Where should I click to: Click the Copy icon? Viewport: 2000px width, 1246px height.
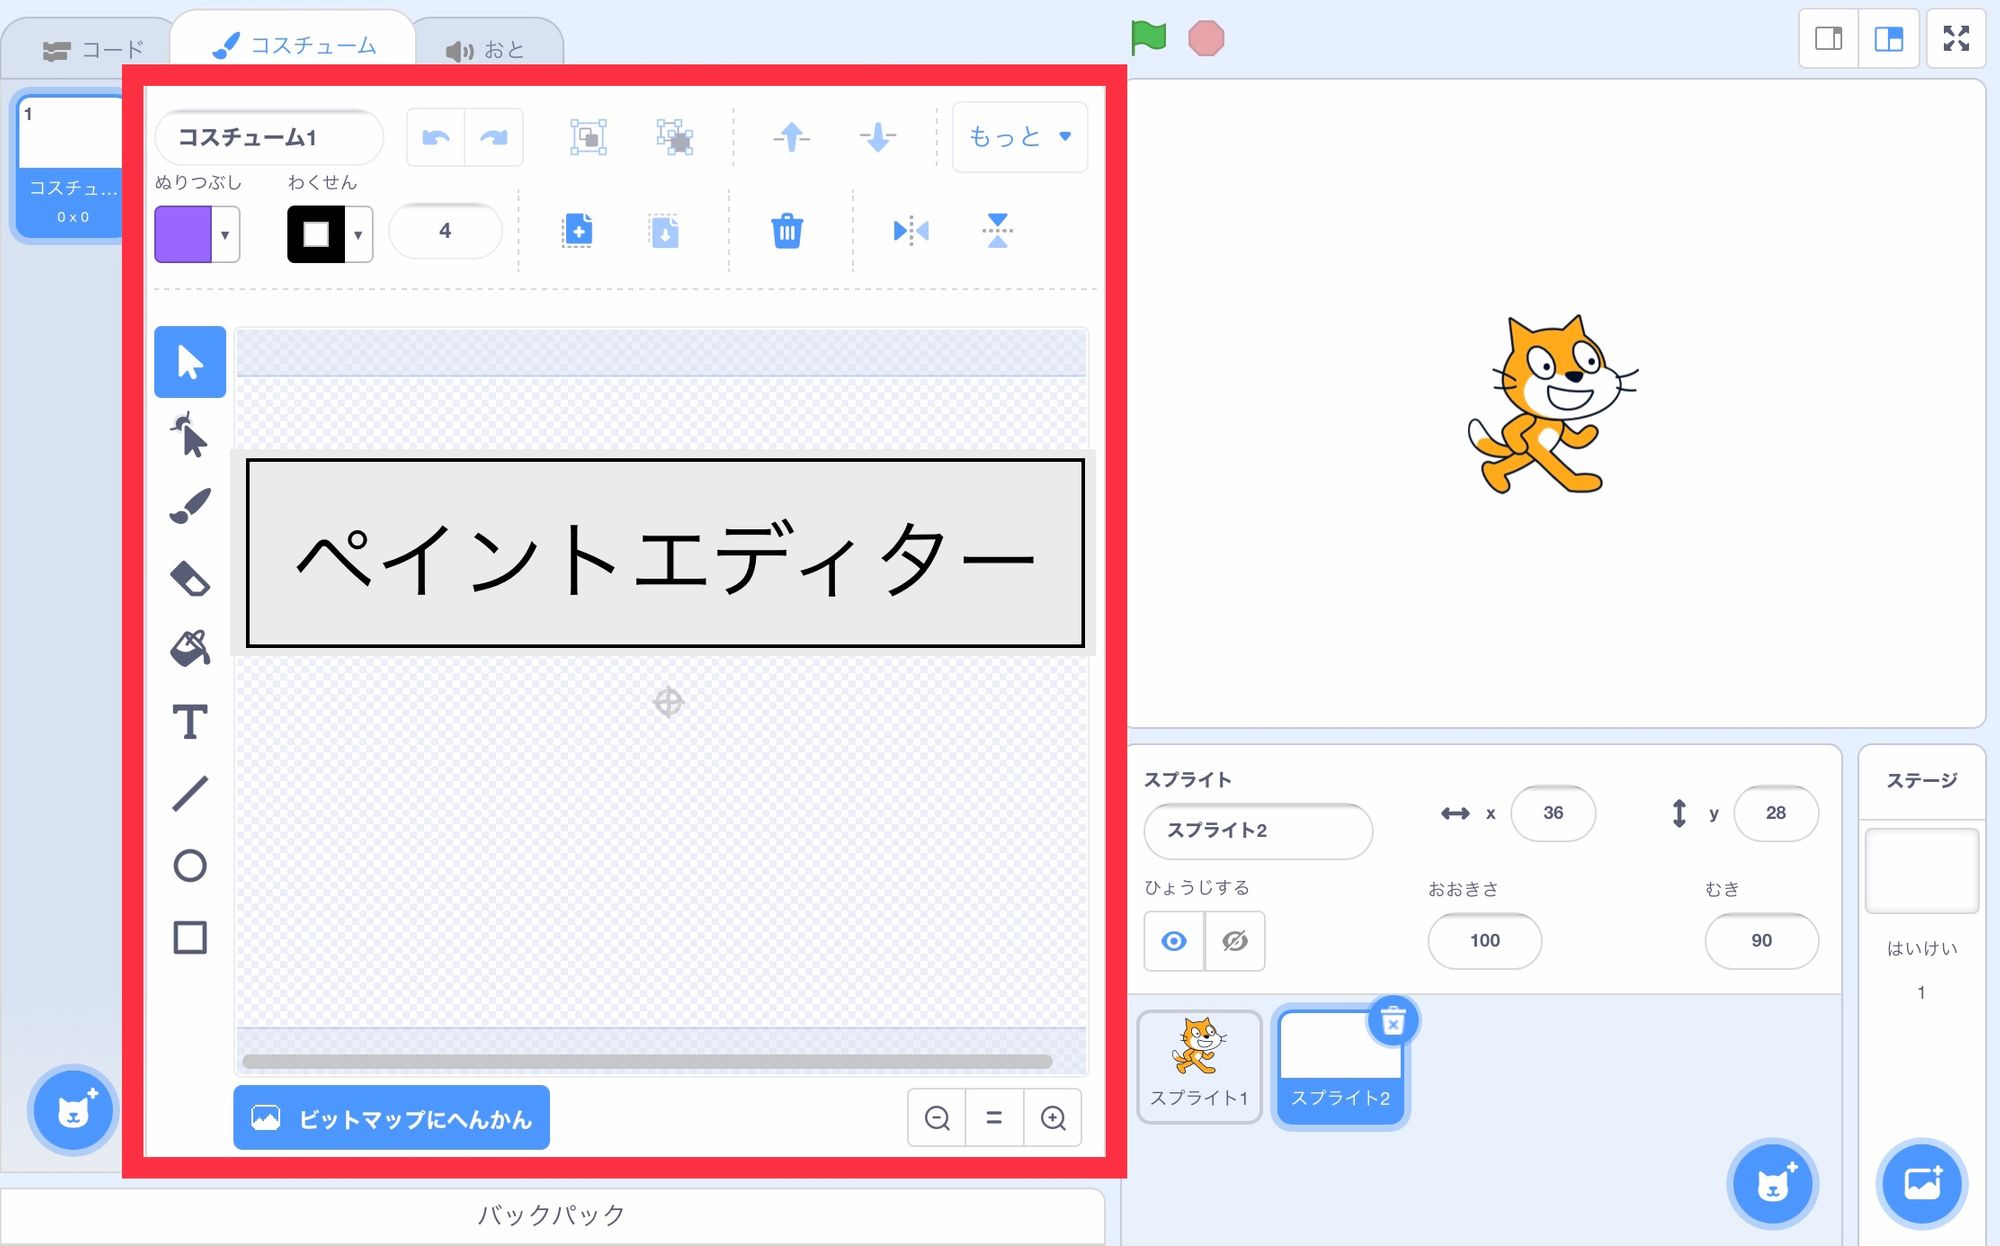click(x=577, y=231)
